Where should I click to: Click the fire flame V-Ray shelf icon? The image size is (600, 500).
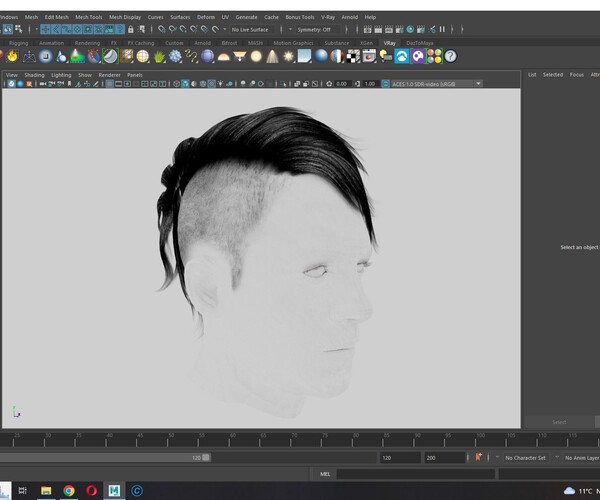[x=12, y=56]
